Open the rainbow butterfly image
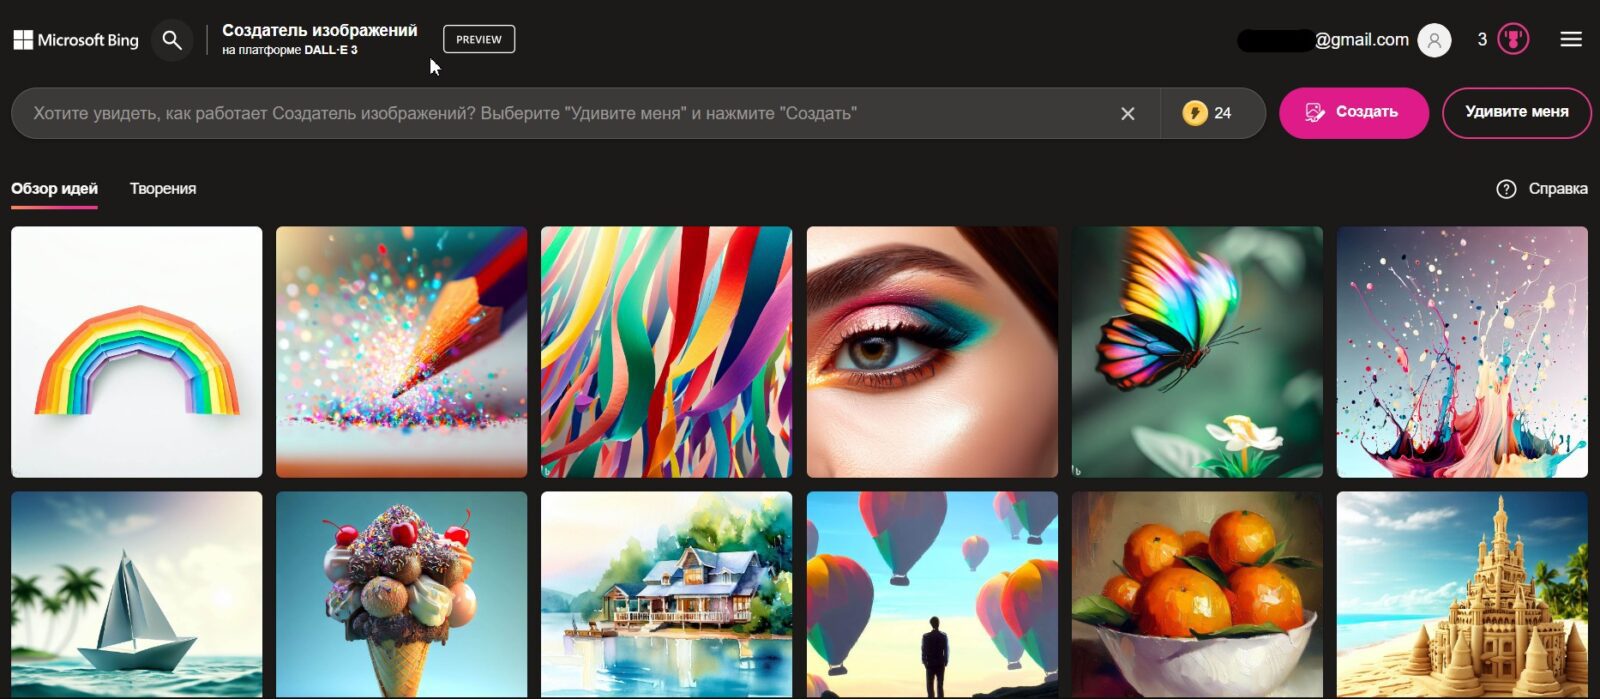 pos(1197,352)
